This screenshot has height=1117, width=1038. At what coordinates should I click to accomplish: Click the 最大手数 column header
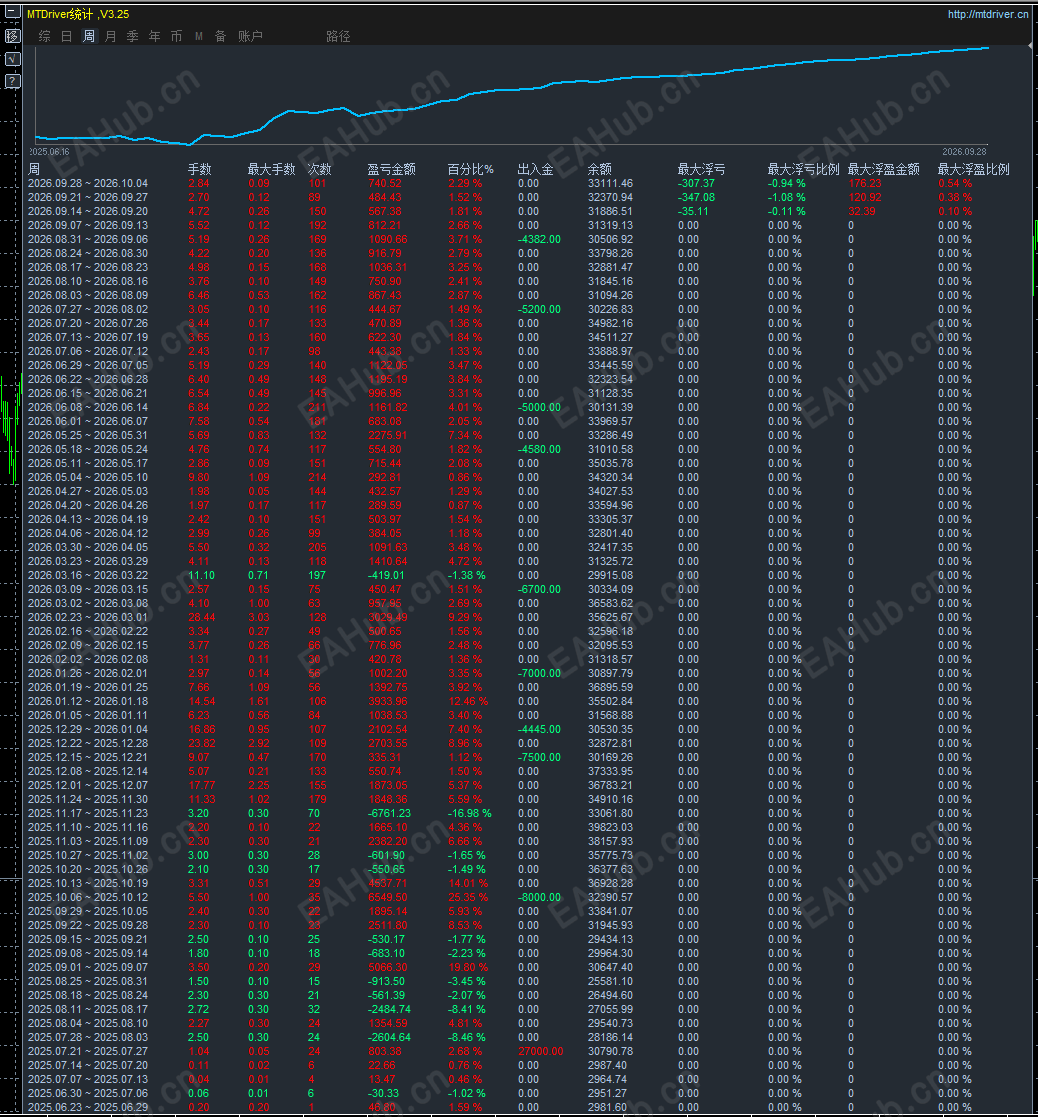pyautogui.click(x=271, y=169)
